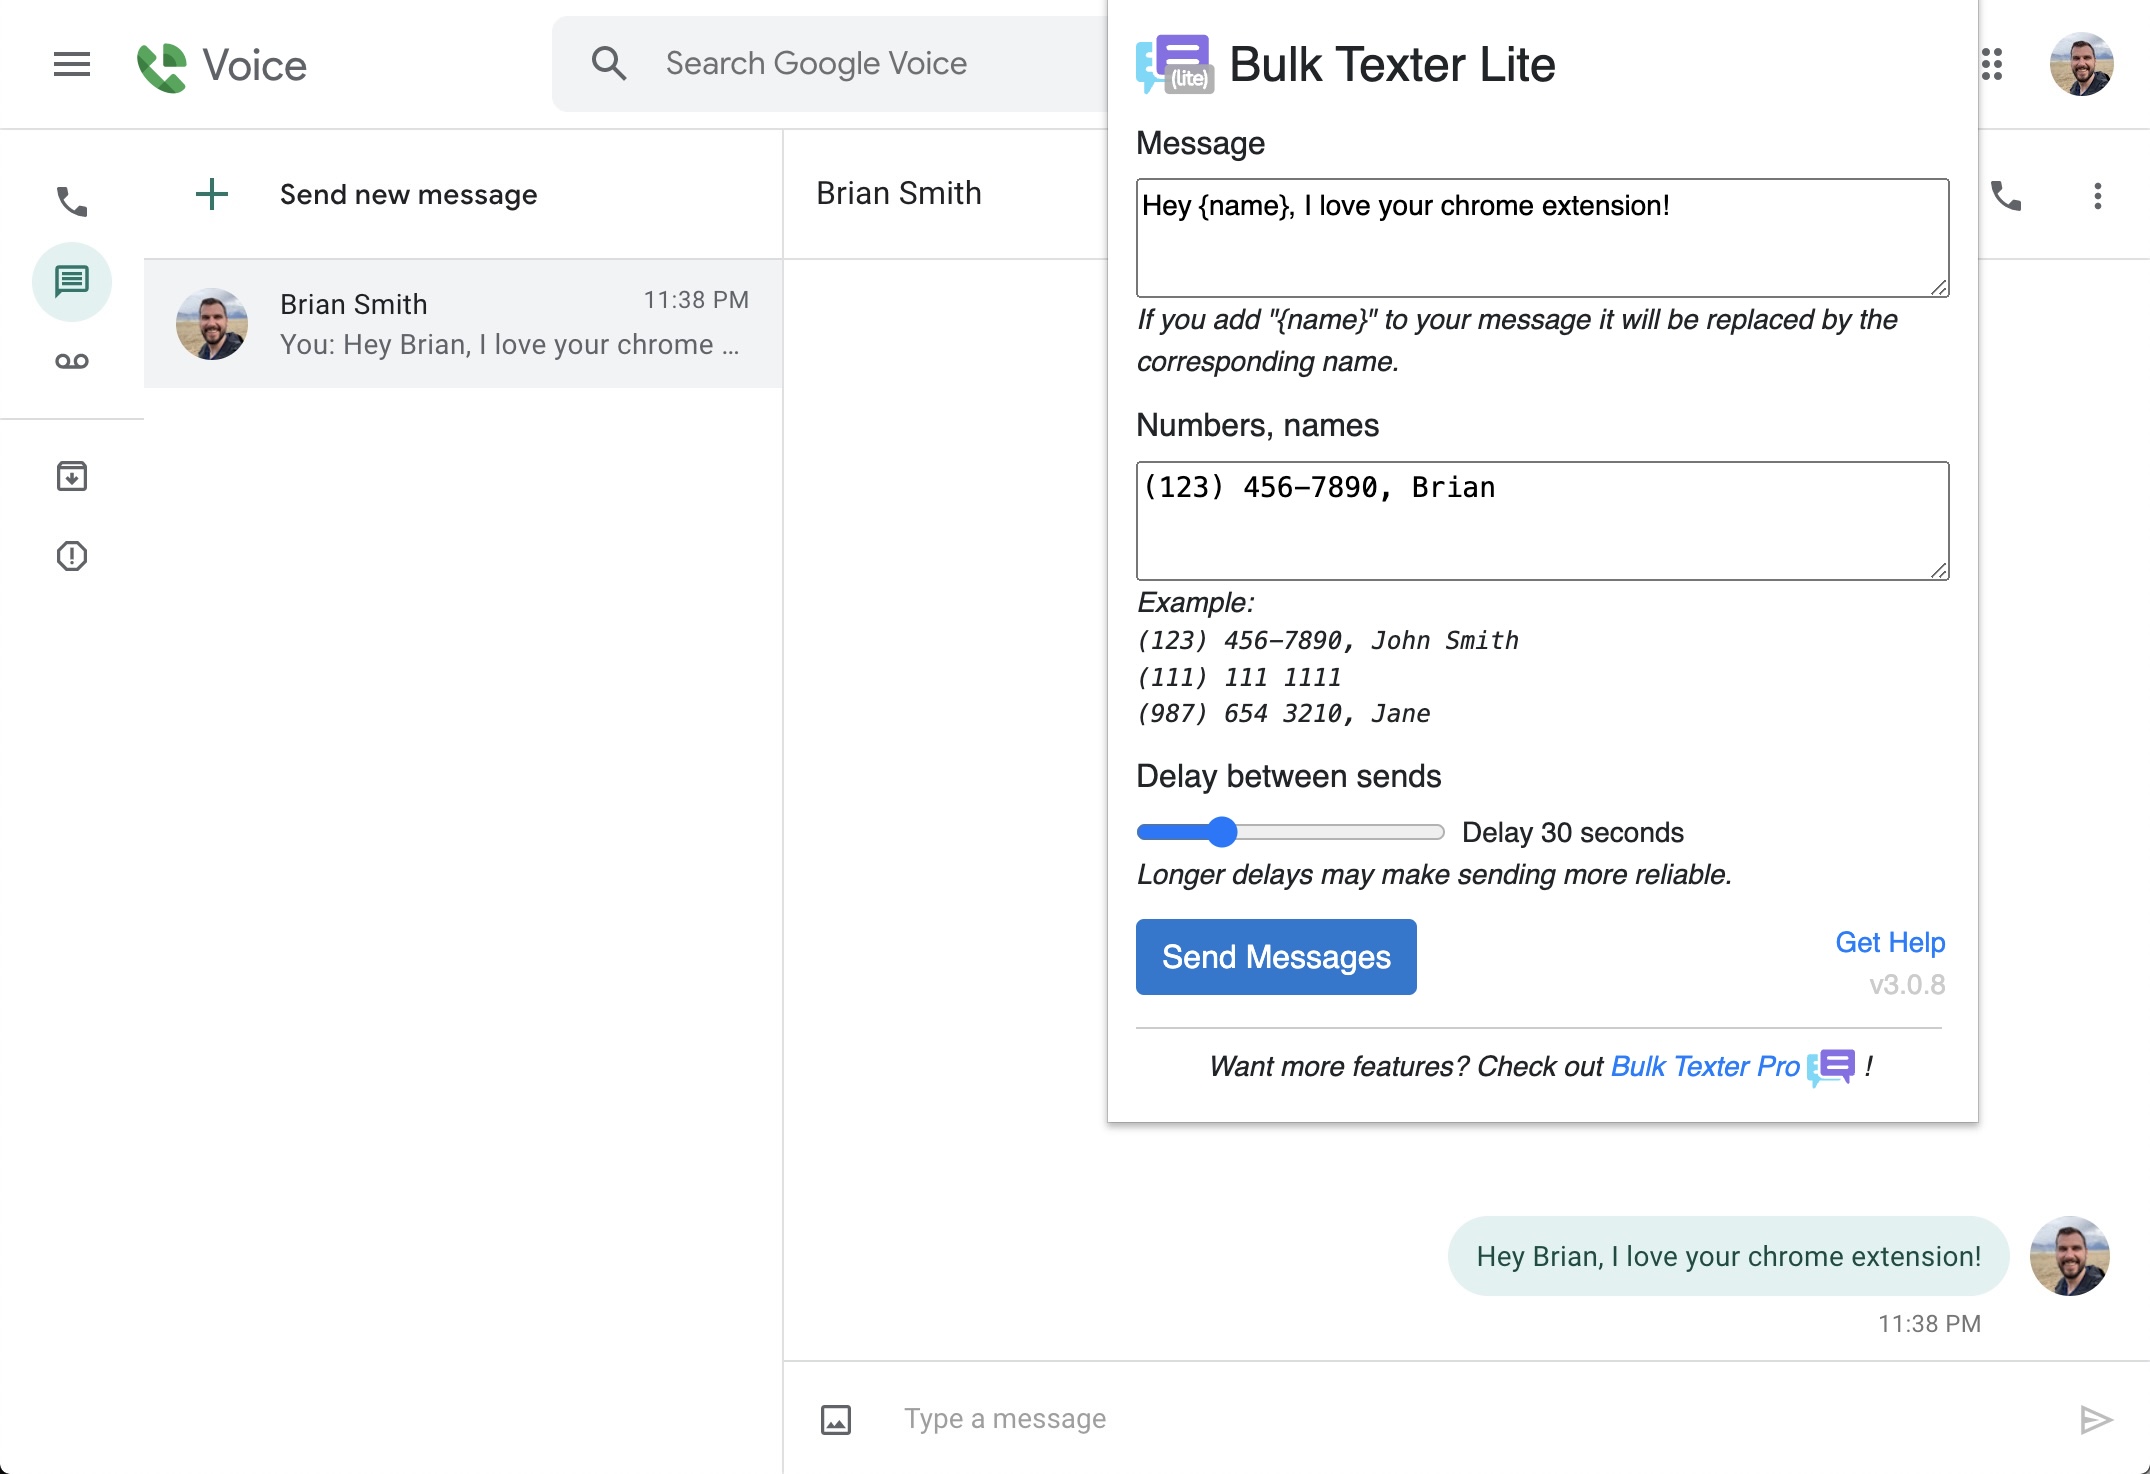Open the Archive folder icon

point(72,476)
